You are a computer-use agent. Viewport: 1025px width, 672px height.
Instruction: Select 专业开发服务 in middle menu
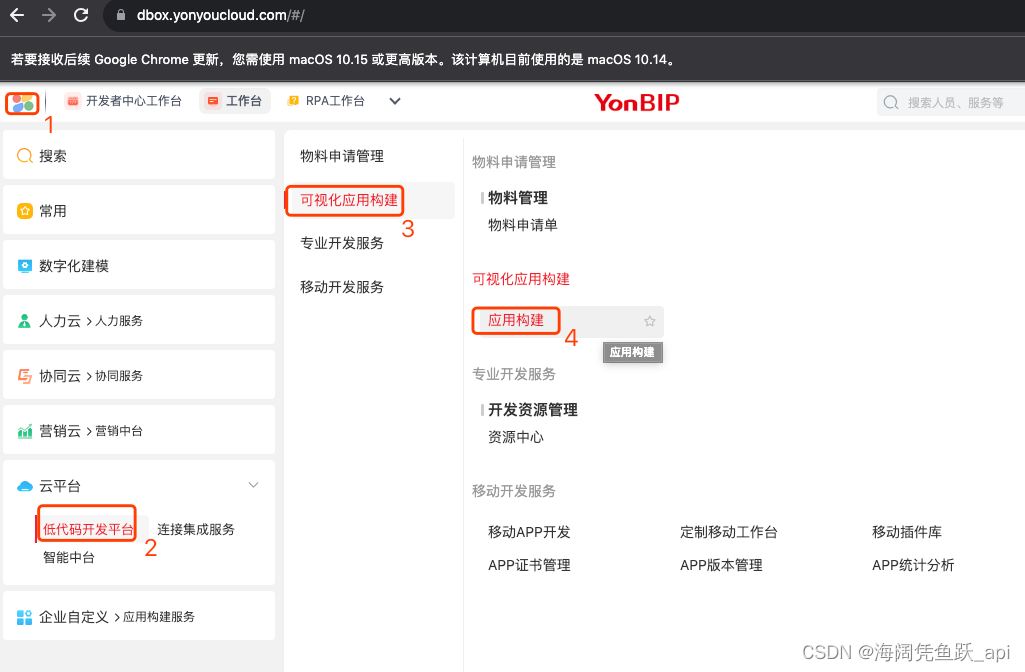point(342,243)
